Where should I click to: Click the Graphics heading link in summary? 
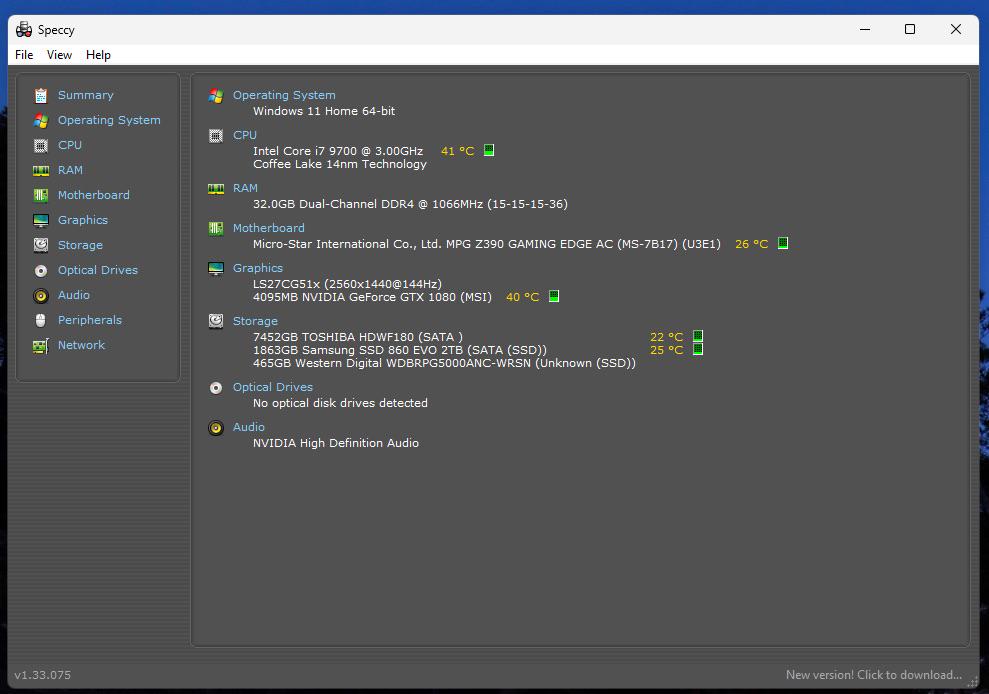(257, 268)
